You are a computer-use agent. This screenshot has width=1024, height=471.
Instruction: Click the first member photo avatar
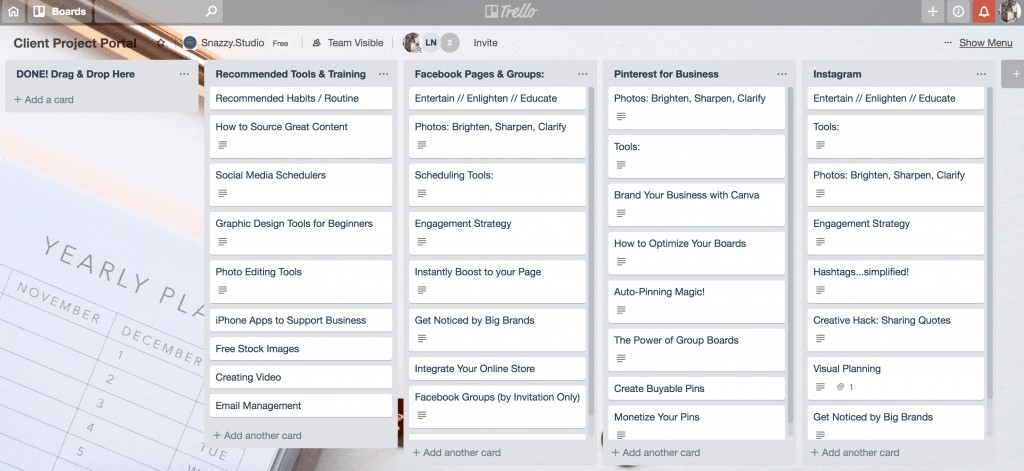pyautogui.click(x=412, y=43)
